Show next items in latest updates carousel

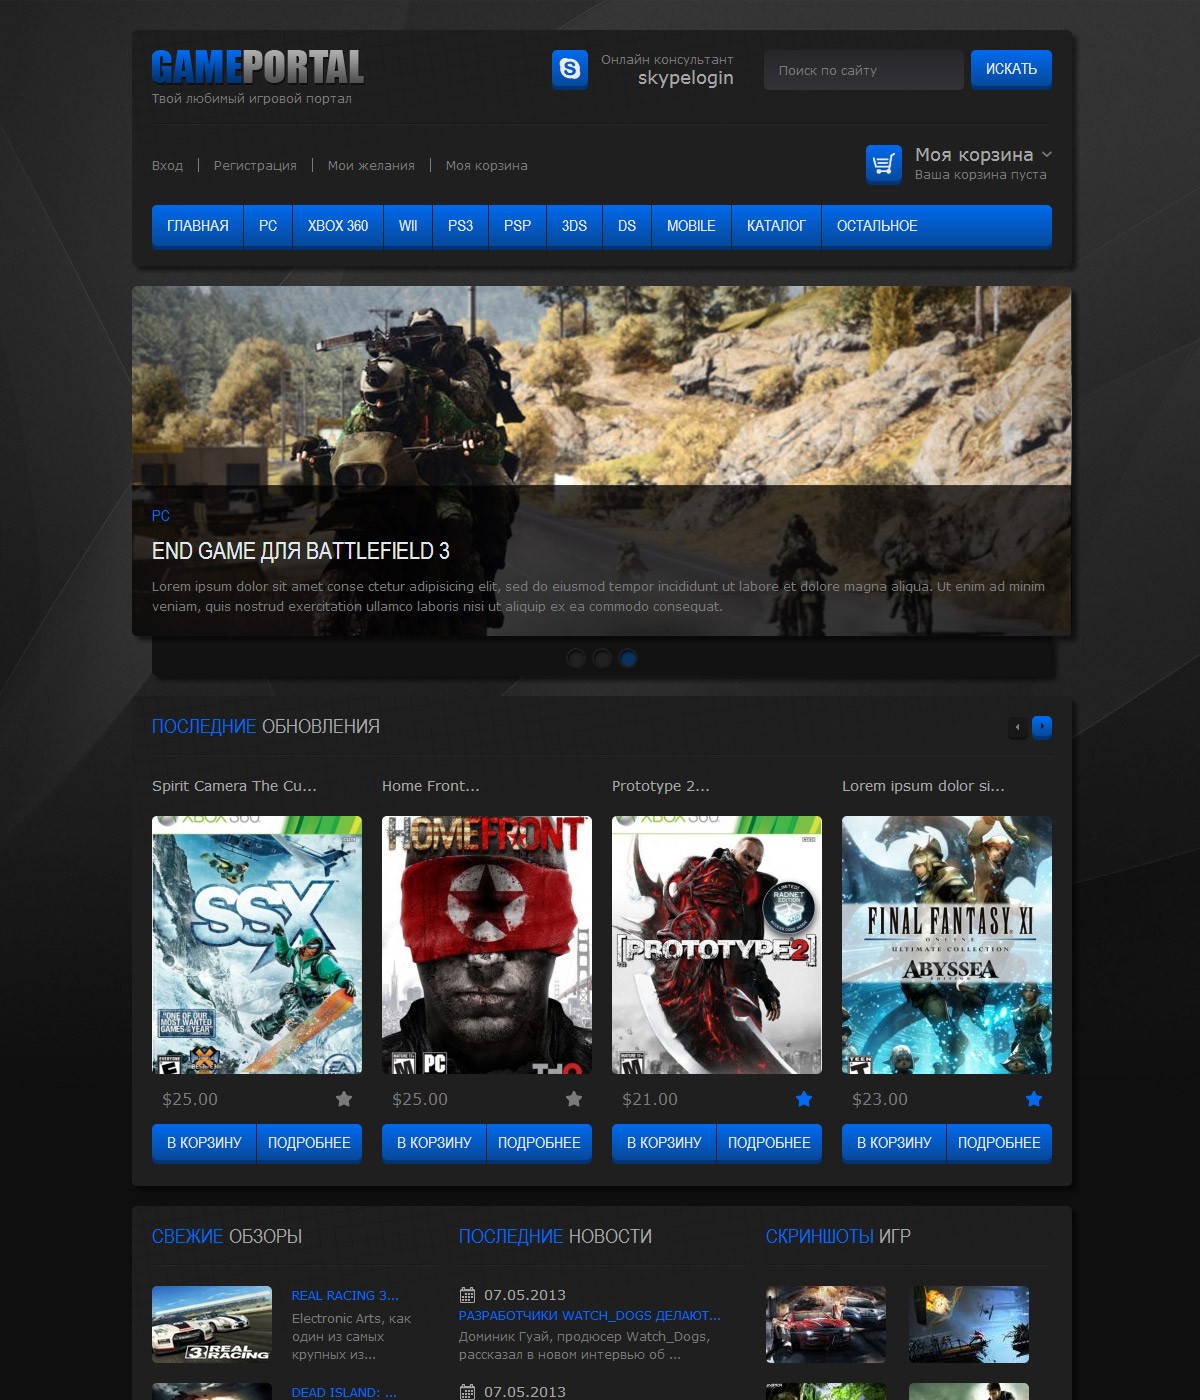(1042, 727)
